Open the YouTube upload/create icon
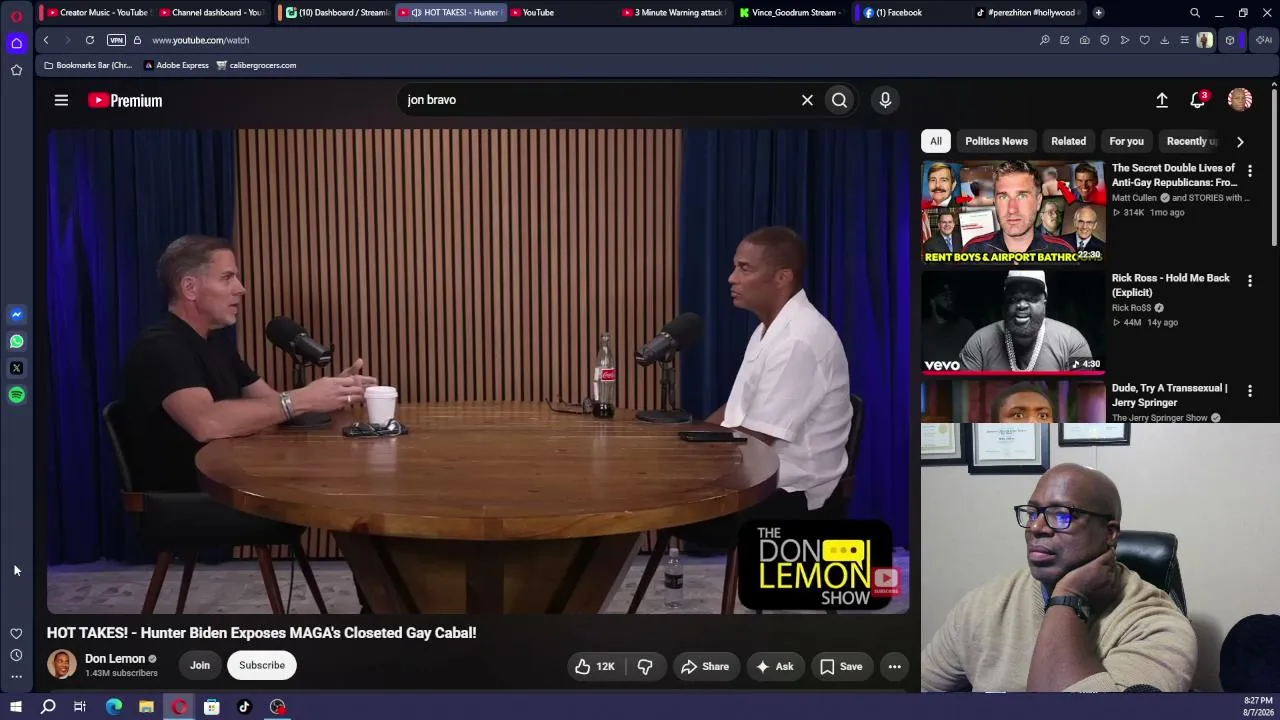This screenshot has width=1280, height=720. click(x=1162, y=100)
